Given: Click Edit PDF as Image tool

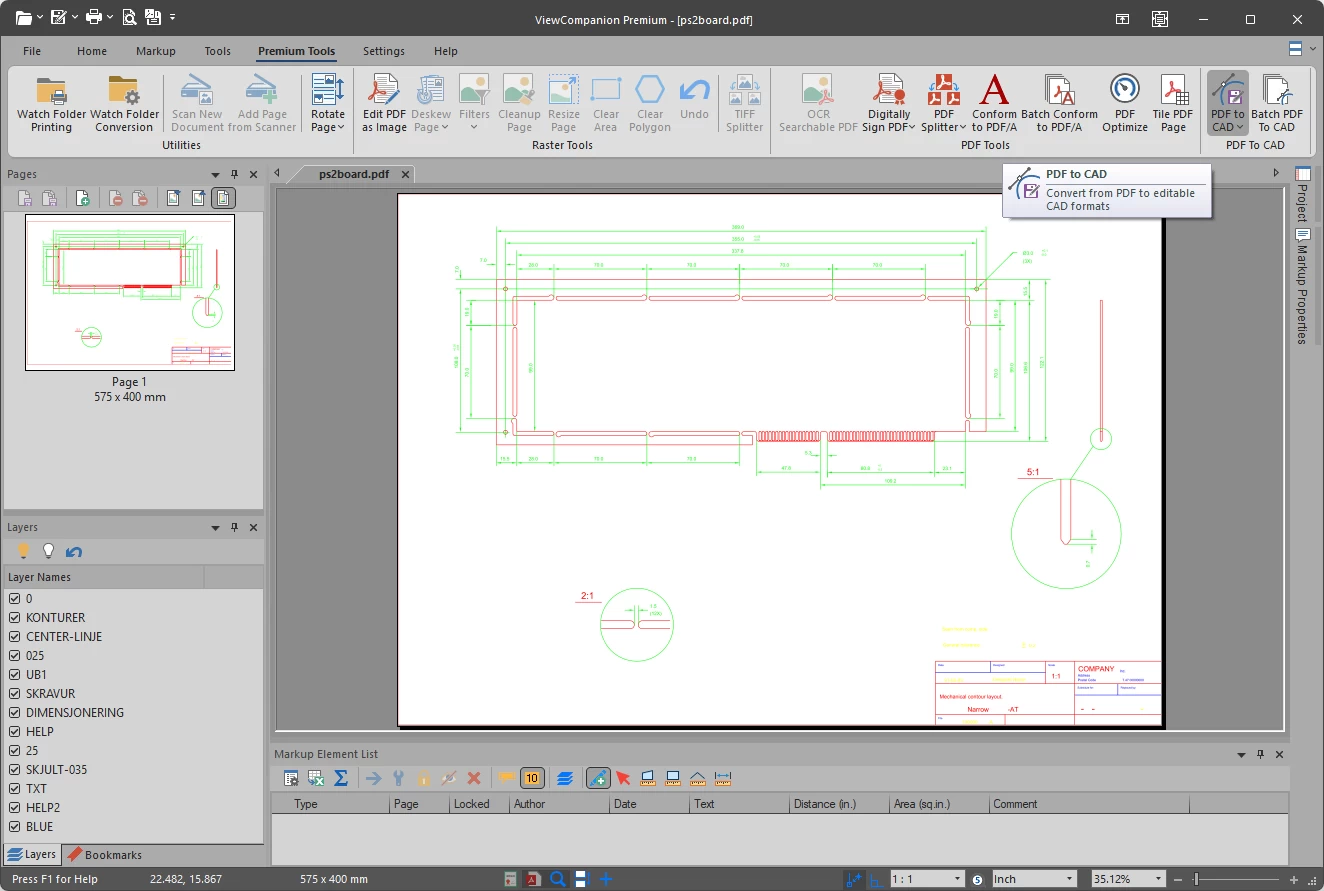Looking at the screenshot, I should click(x=384, y=103).
